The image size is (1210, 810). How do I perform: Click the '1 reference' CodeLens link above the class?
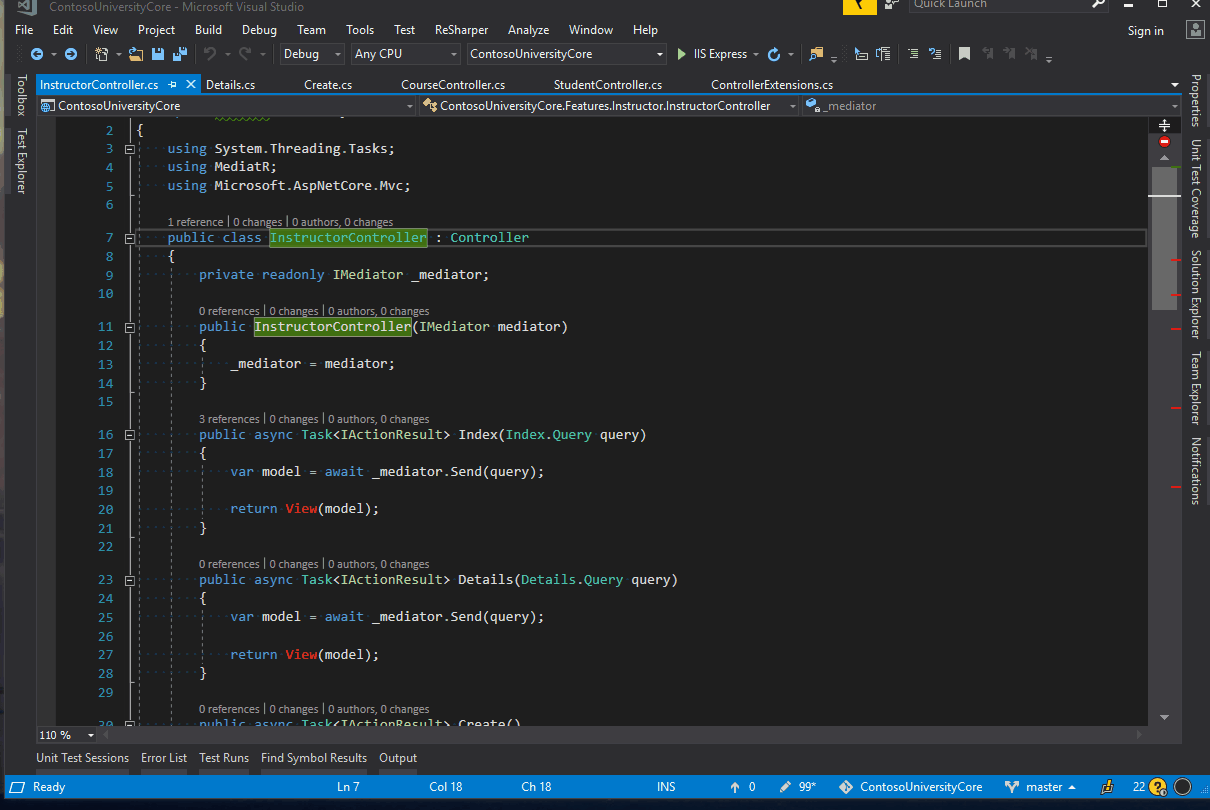pyautogui.click(x=196, y=222)
